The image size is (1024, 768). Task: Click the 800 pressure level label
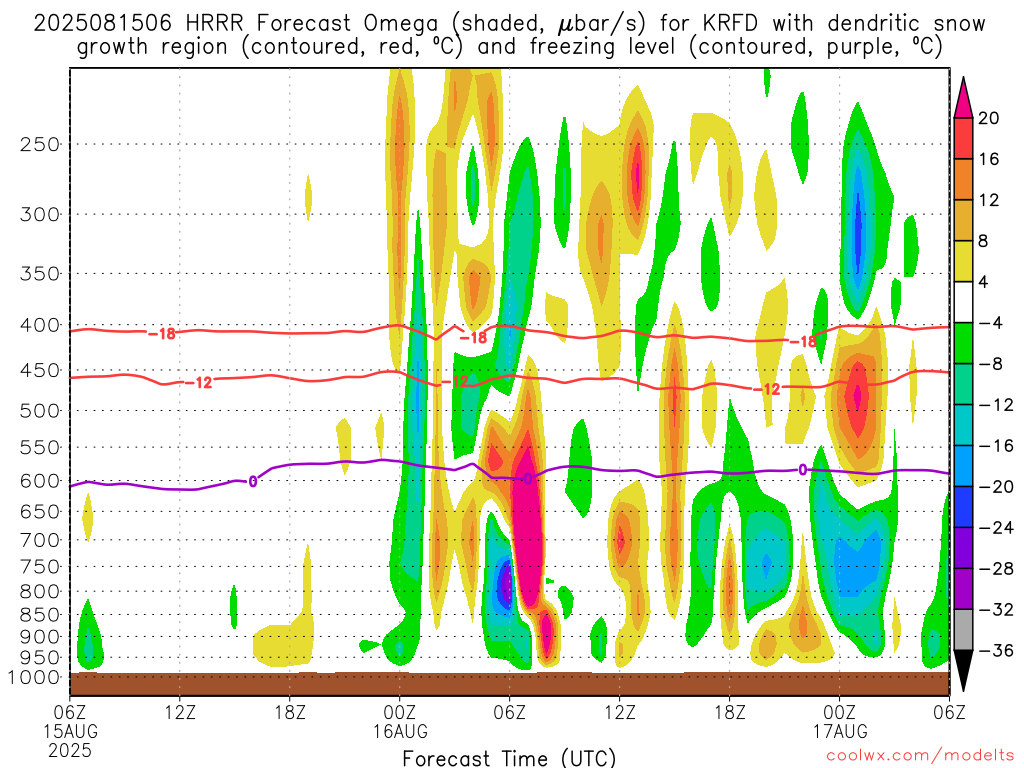click(40, 592)
